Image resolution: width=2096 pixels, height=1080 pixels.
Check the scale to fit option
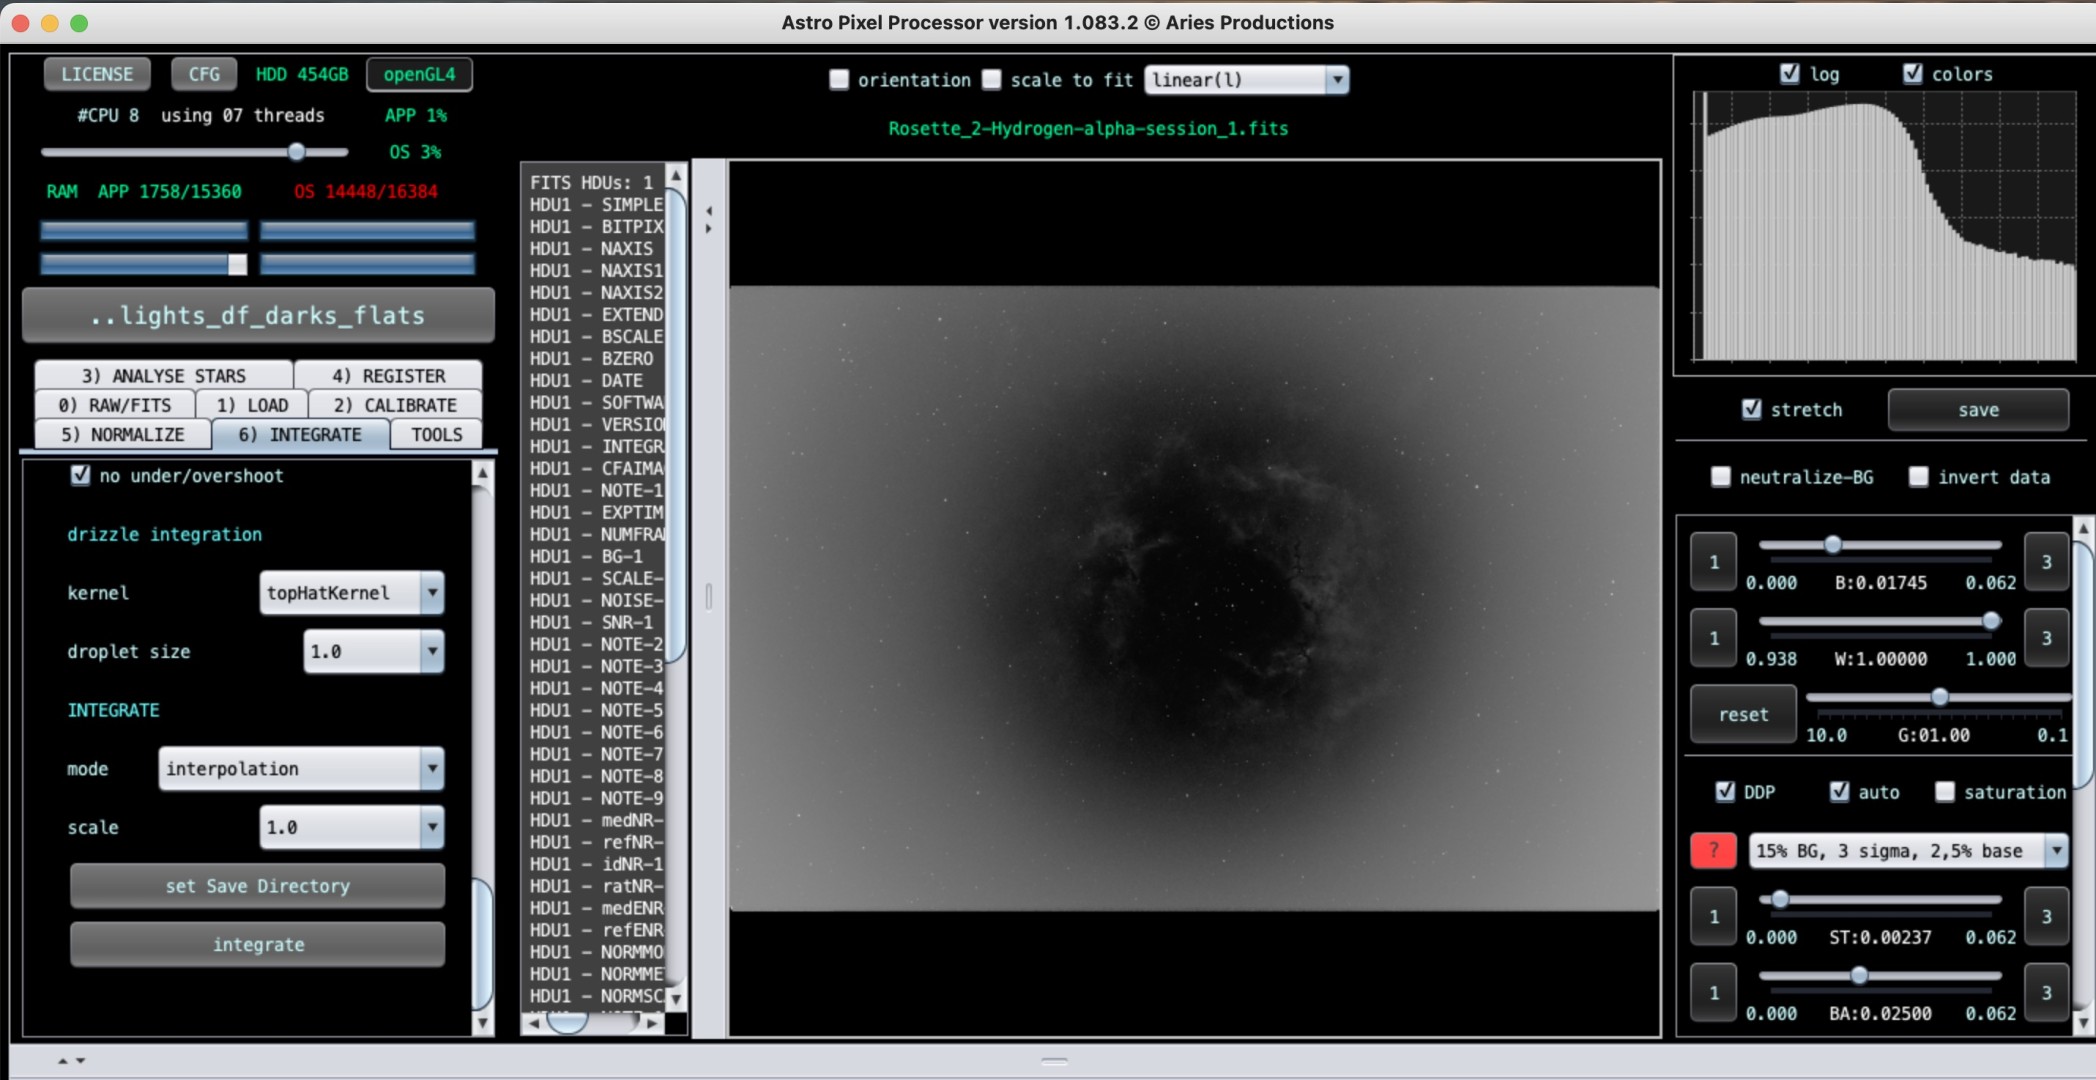point(991,80)
